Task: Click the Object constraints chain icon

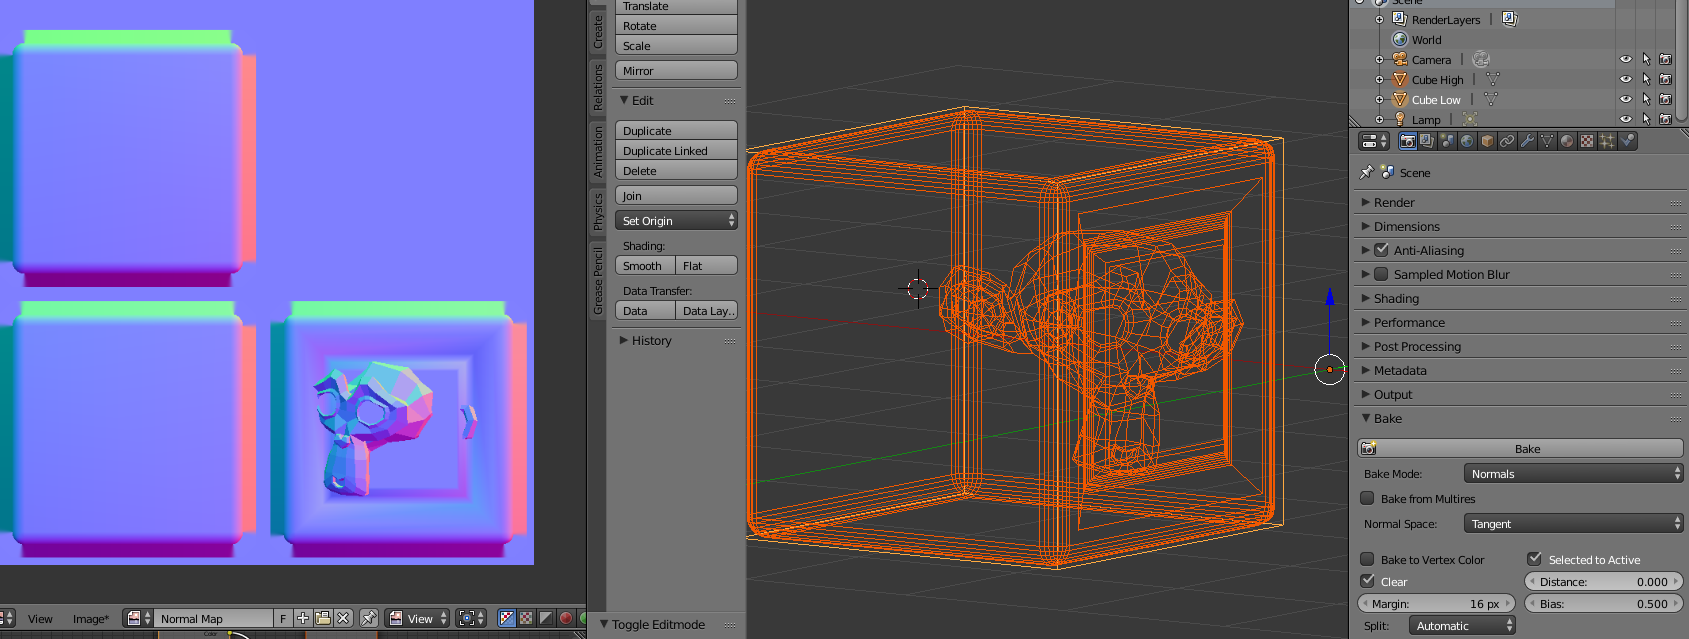Action: [x=1507, y=141]
